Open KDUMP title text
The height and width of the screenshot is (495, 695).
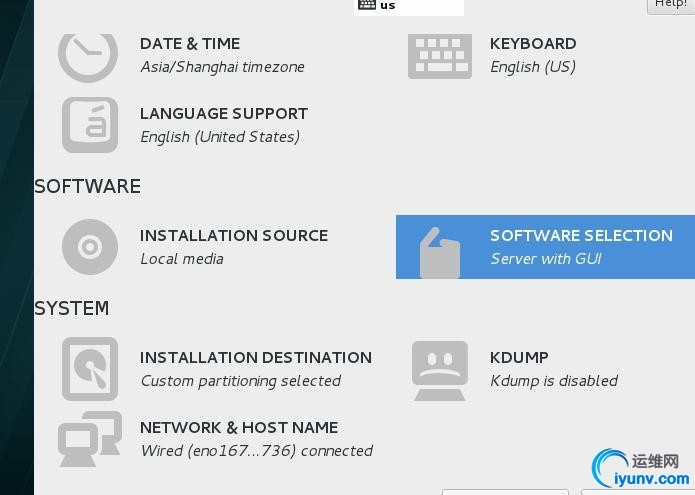519,358
